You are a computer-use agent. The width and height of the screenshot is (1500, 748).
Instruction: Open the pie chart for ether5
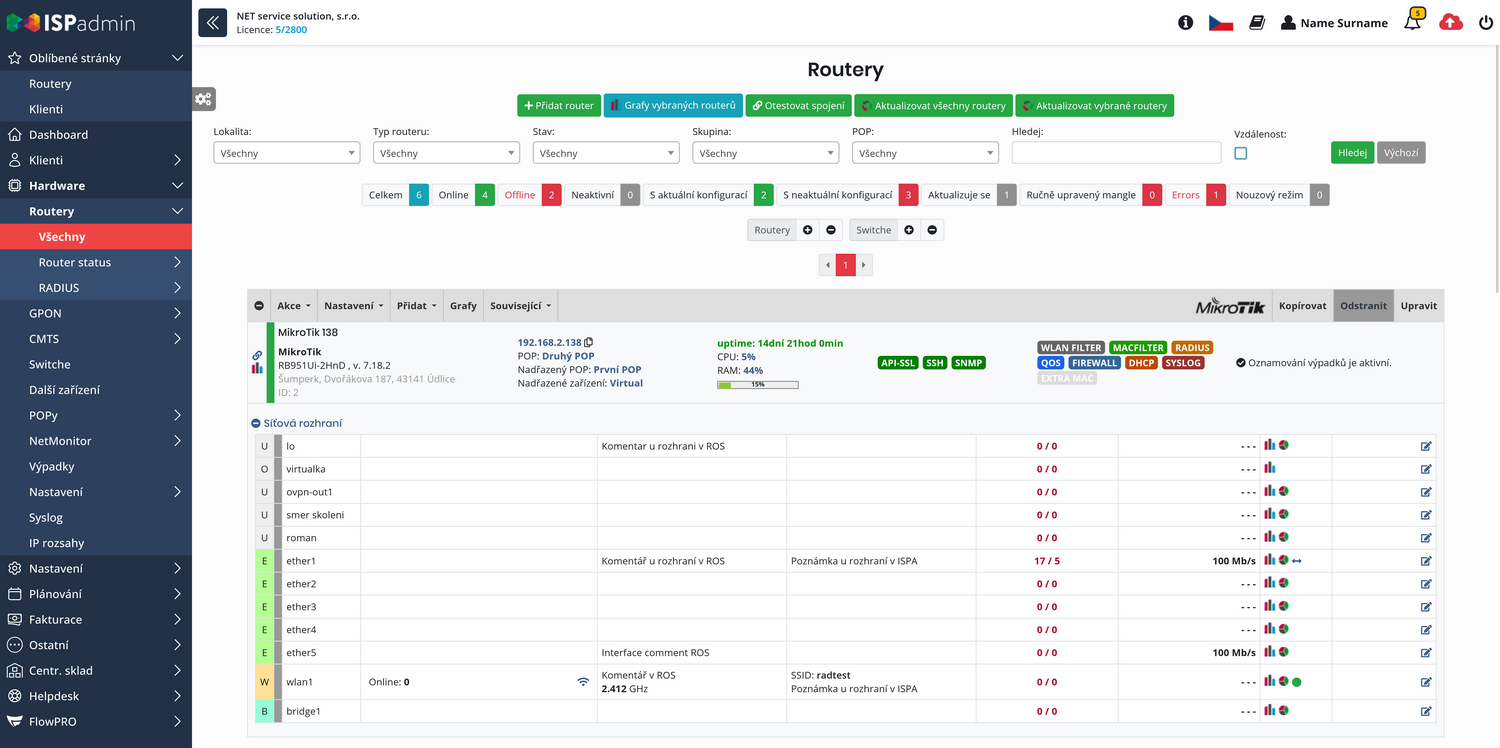point(1283,652)
